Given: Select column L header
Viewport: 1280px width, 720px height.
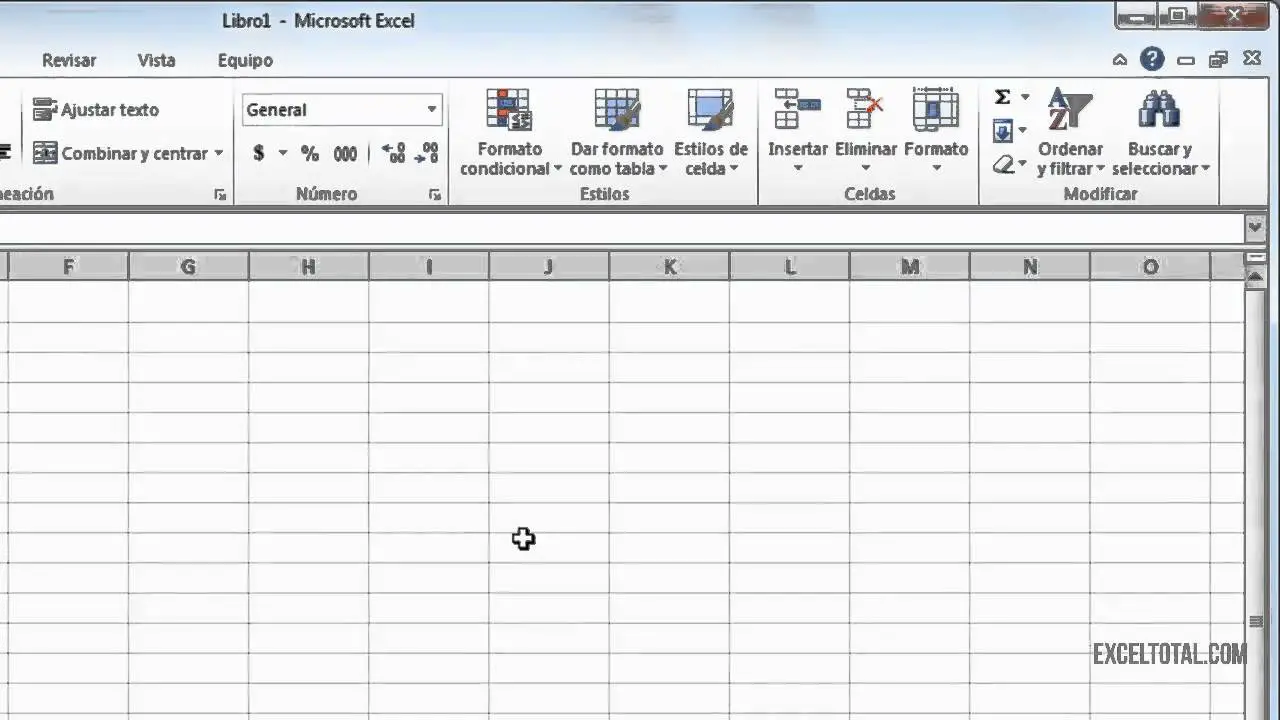Looking at the screenshot, I should click(790, 267).
